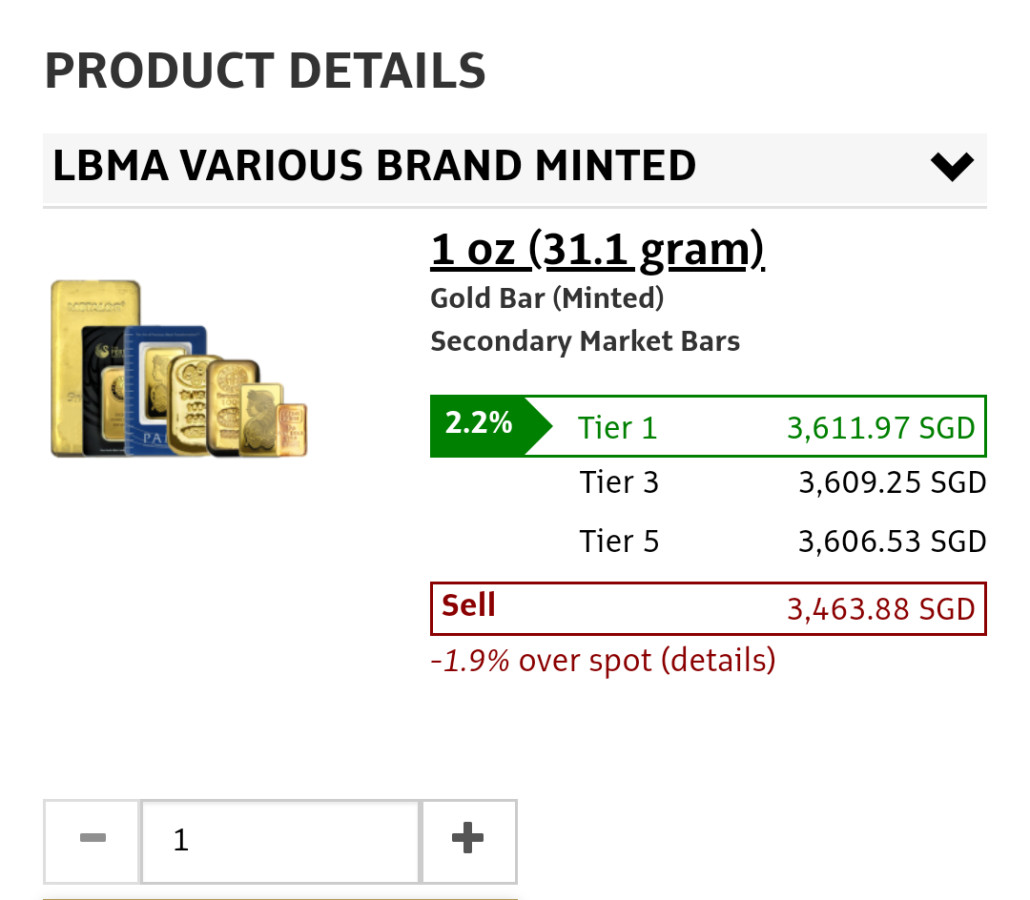
Task: Select the Tier 1 label
Action: pos(618,428)
